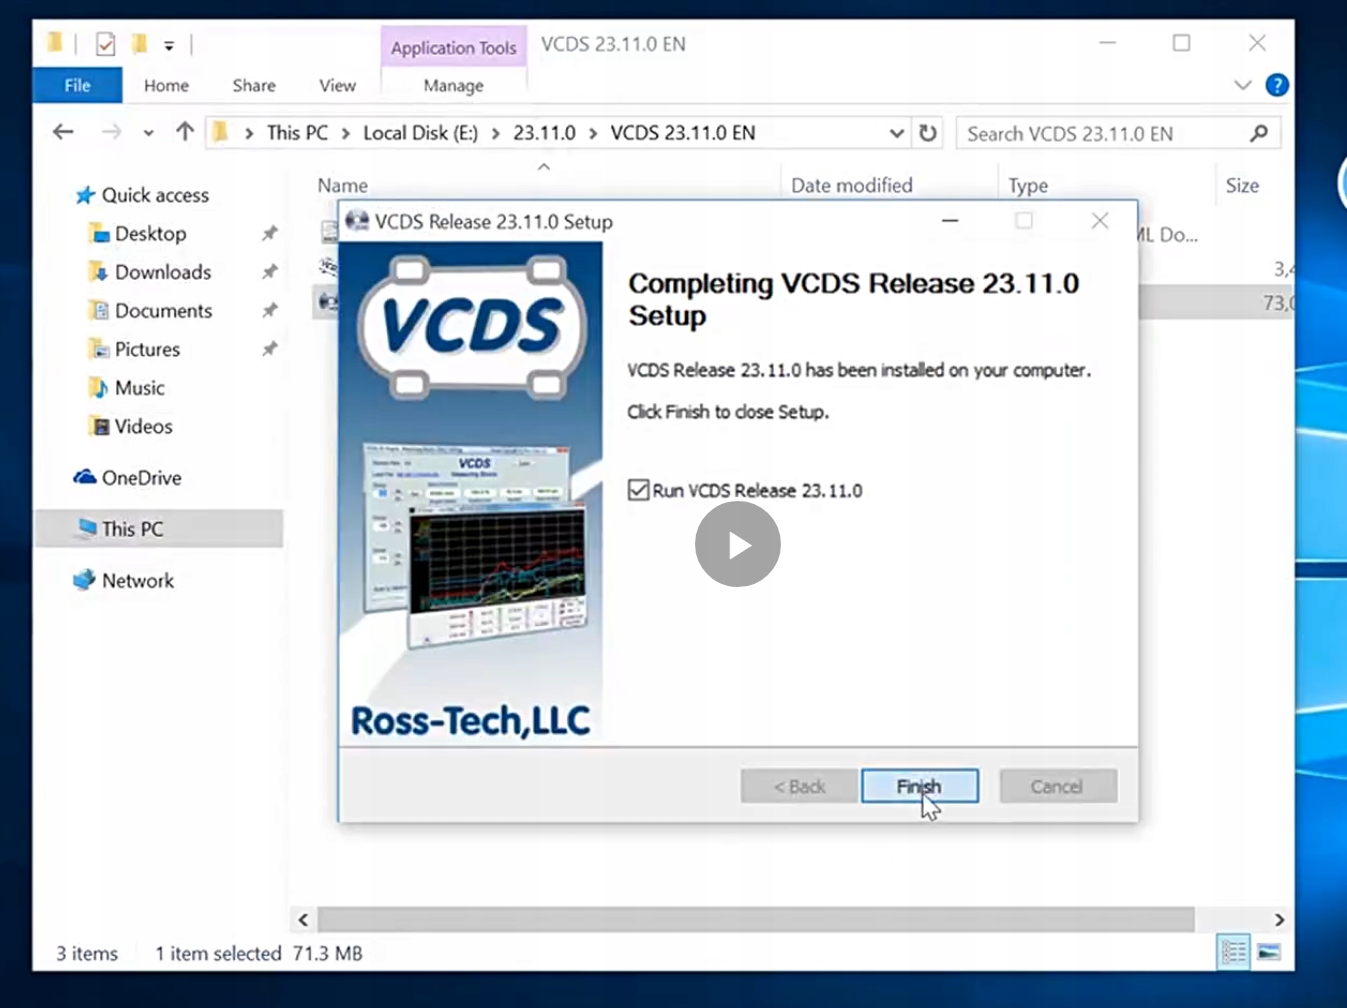Click the Cancel button in setup dialog
The width and height of the screenshot is (1347, 1008).
click(1057, 786)
